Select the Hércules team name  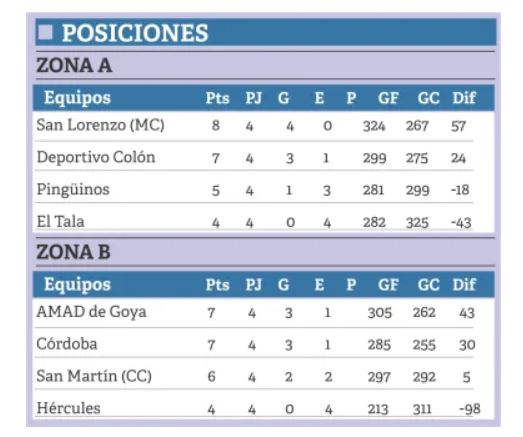[x=68, y=408]
